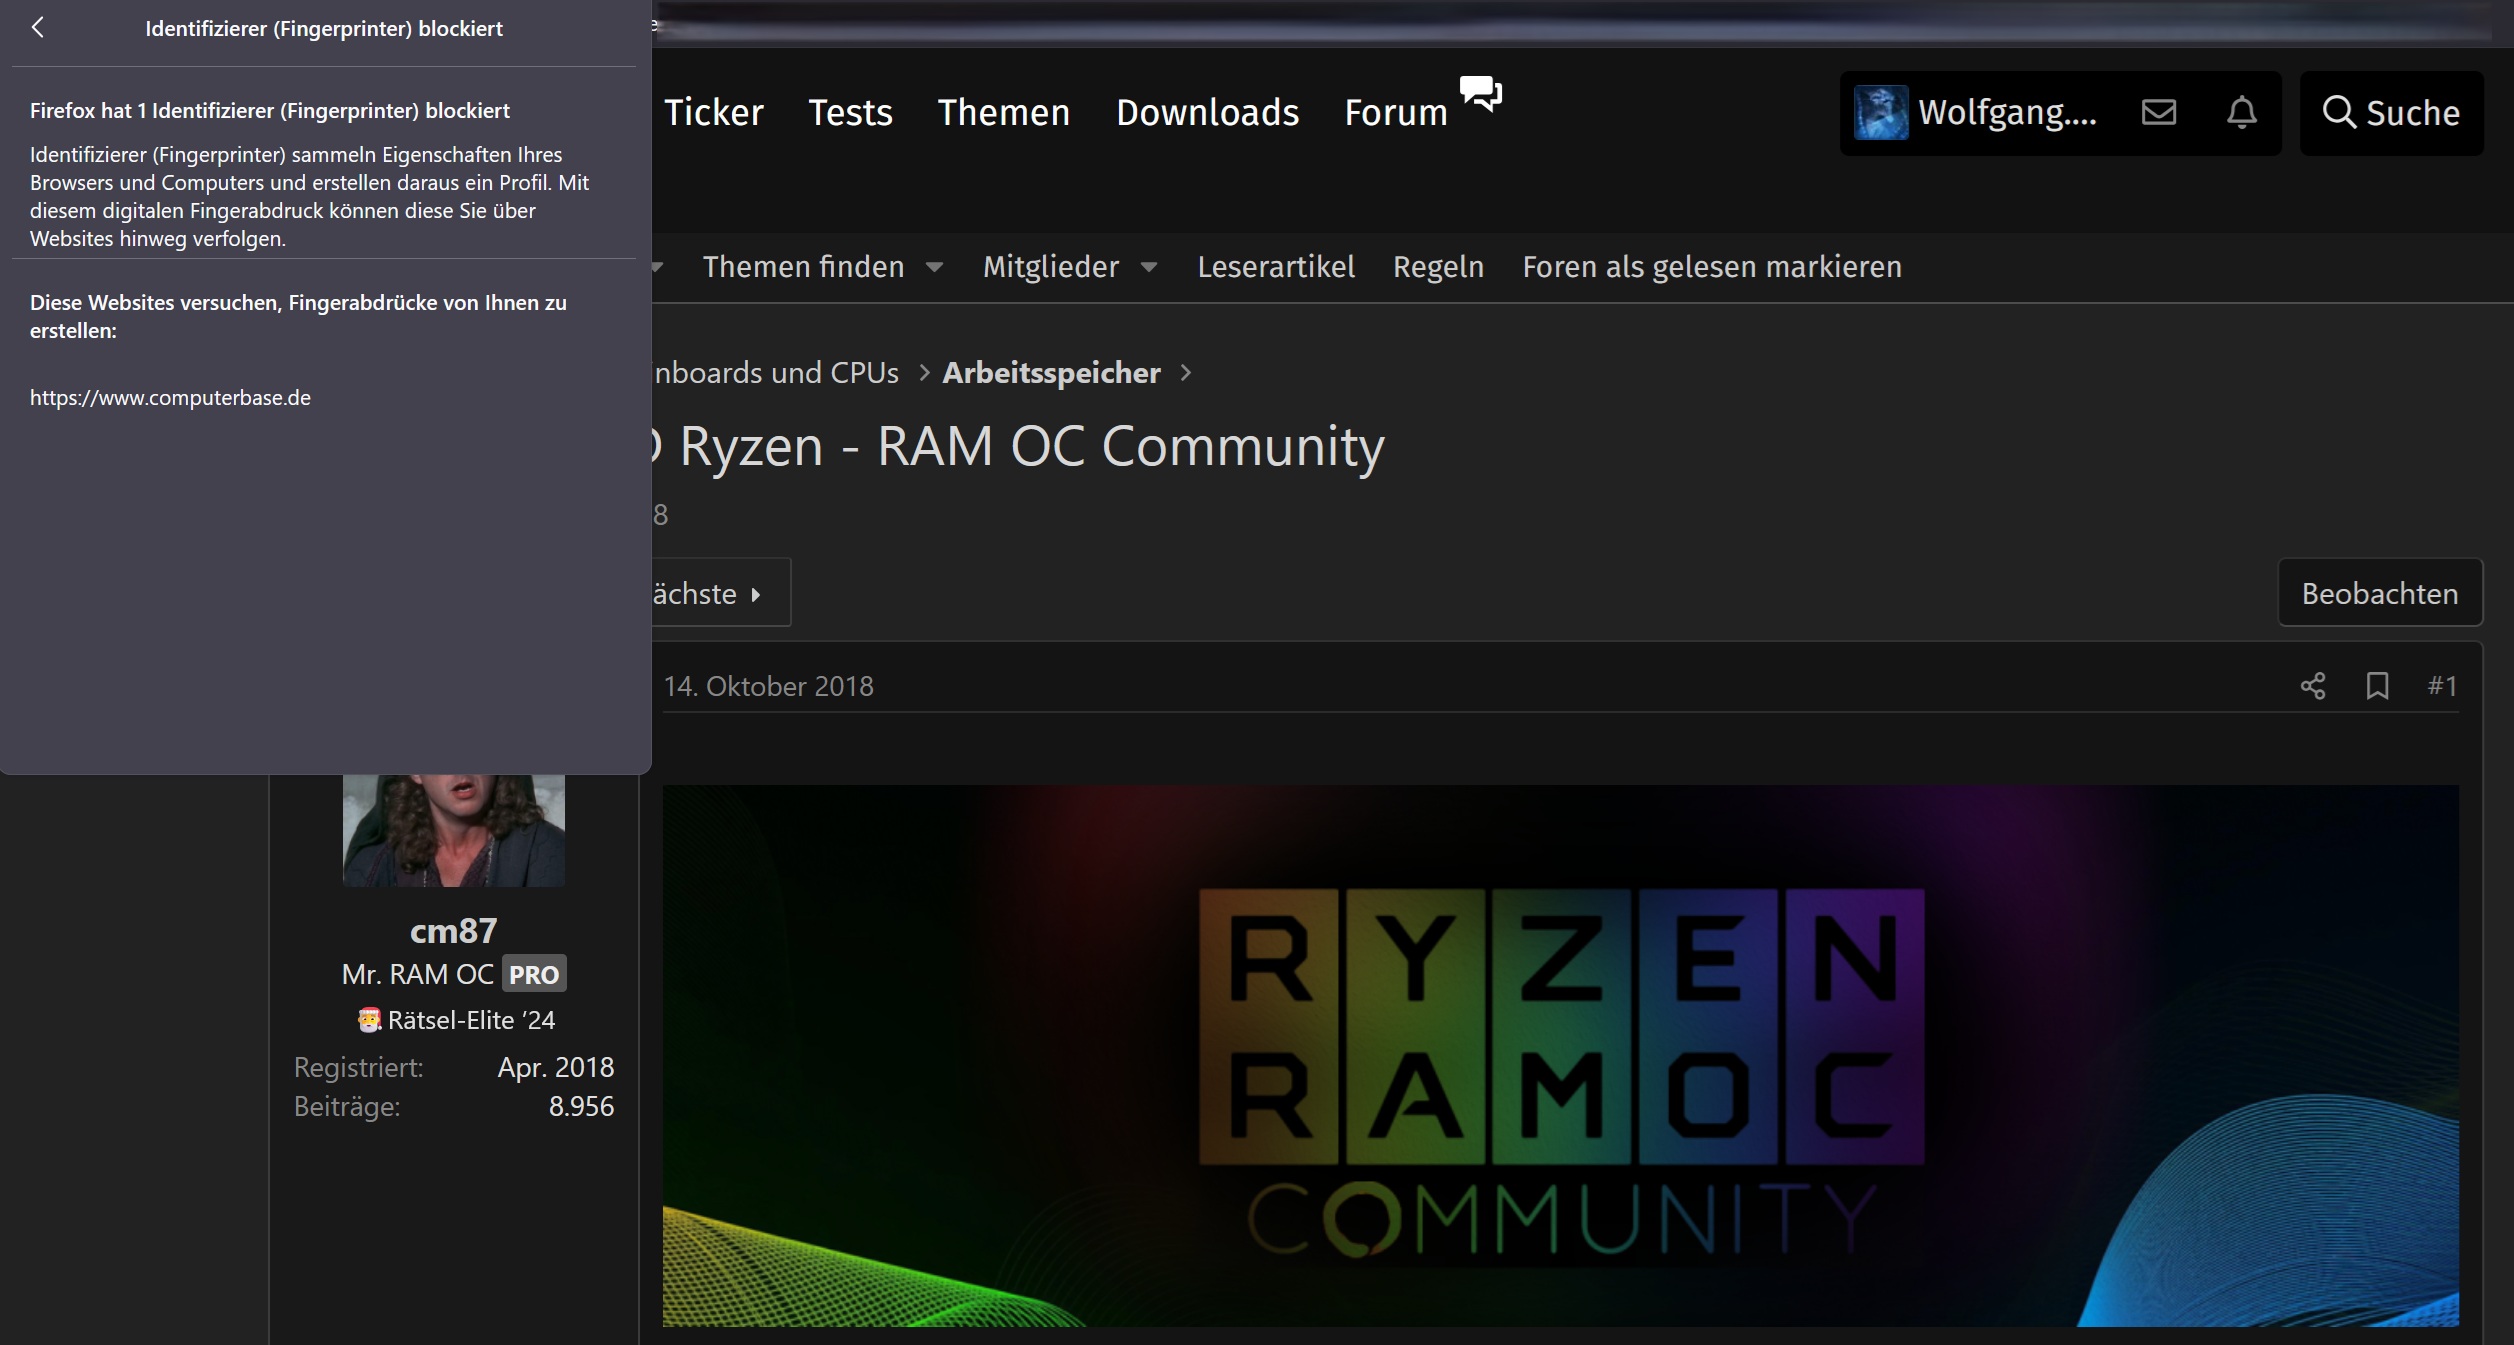Open cm87 profile avatar image
2514x1345 pixels.
point(454,831)
